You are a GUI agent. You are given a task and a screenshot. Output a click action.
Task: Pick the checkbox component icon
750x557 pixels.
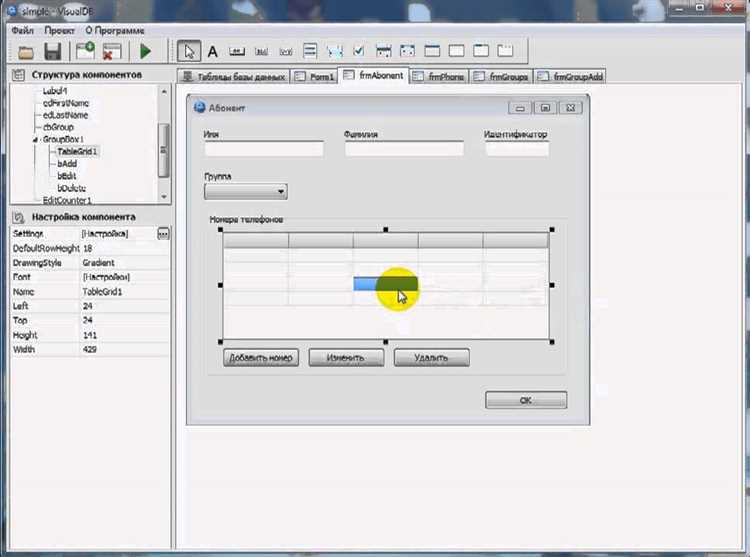(359, 51)
